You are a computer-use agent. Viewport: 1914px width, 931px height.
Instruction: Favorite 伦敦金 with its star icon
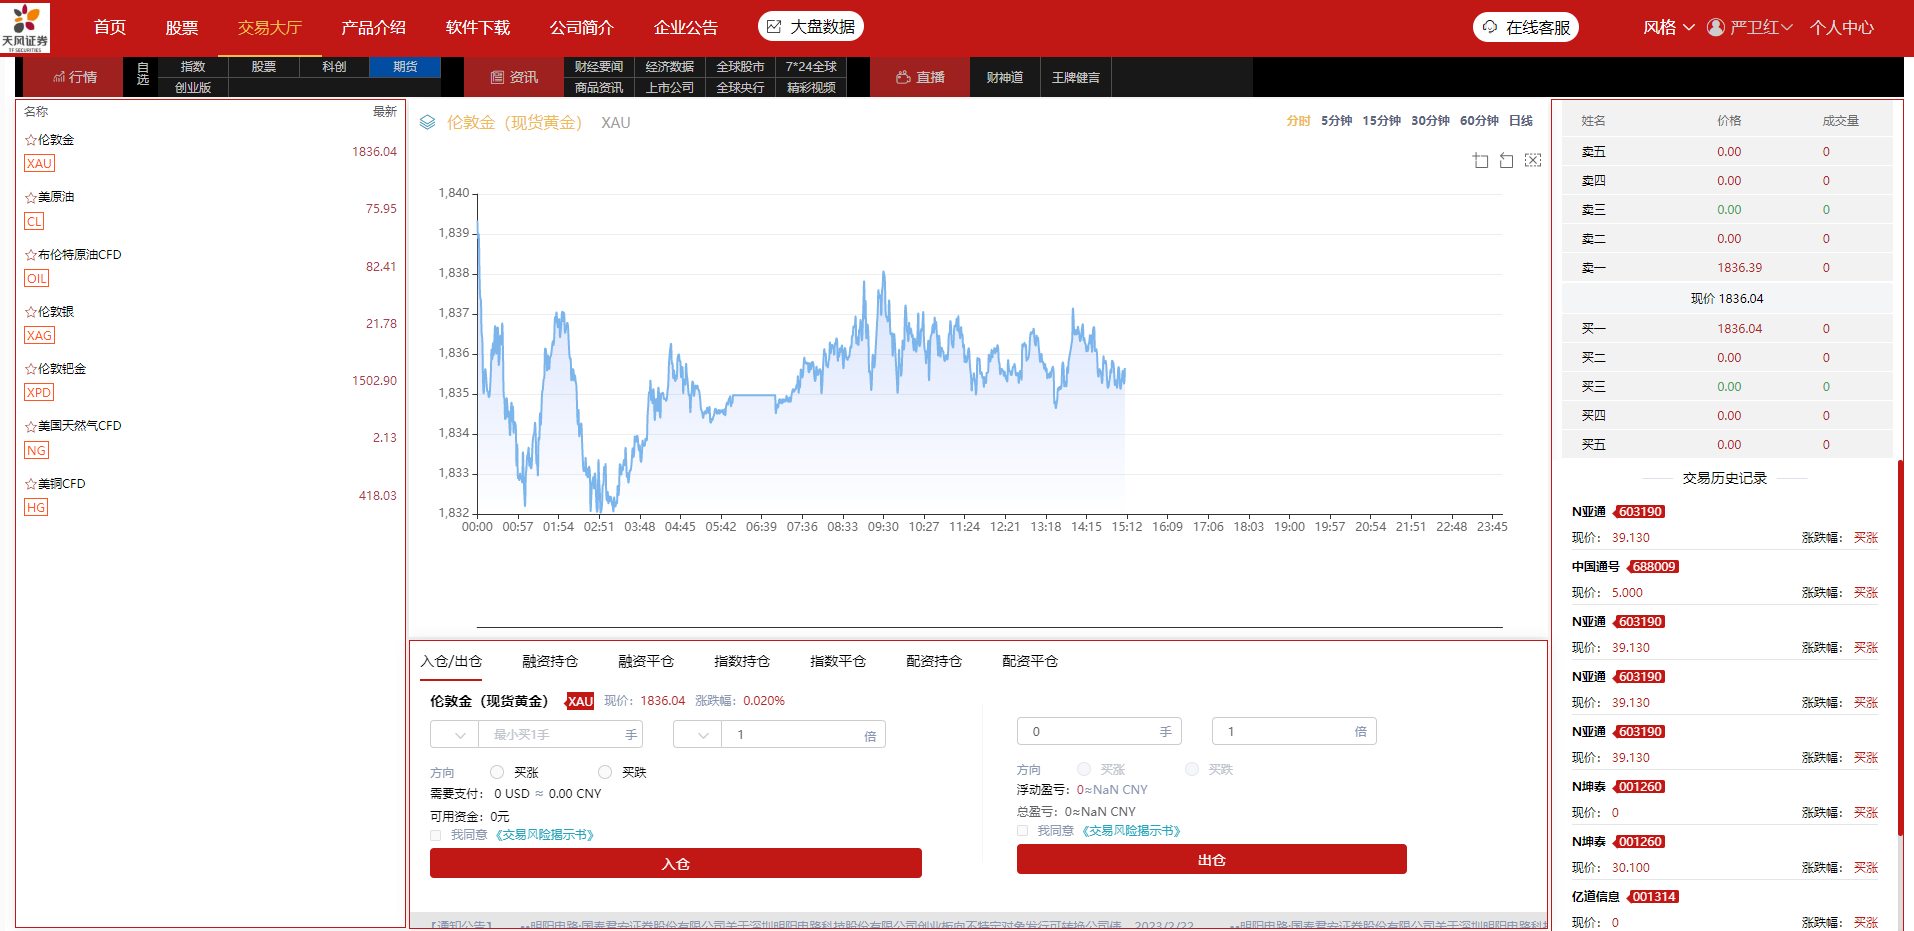pos(31,140)
